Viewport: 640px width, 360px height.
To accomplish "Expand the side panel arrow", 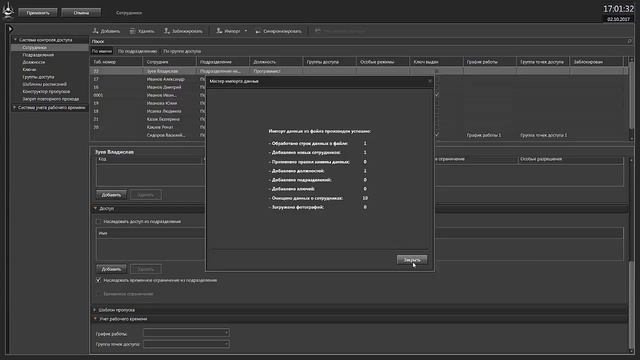I will click(x=11, y=29).
